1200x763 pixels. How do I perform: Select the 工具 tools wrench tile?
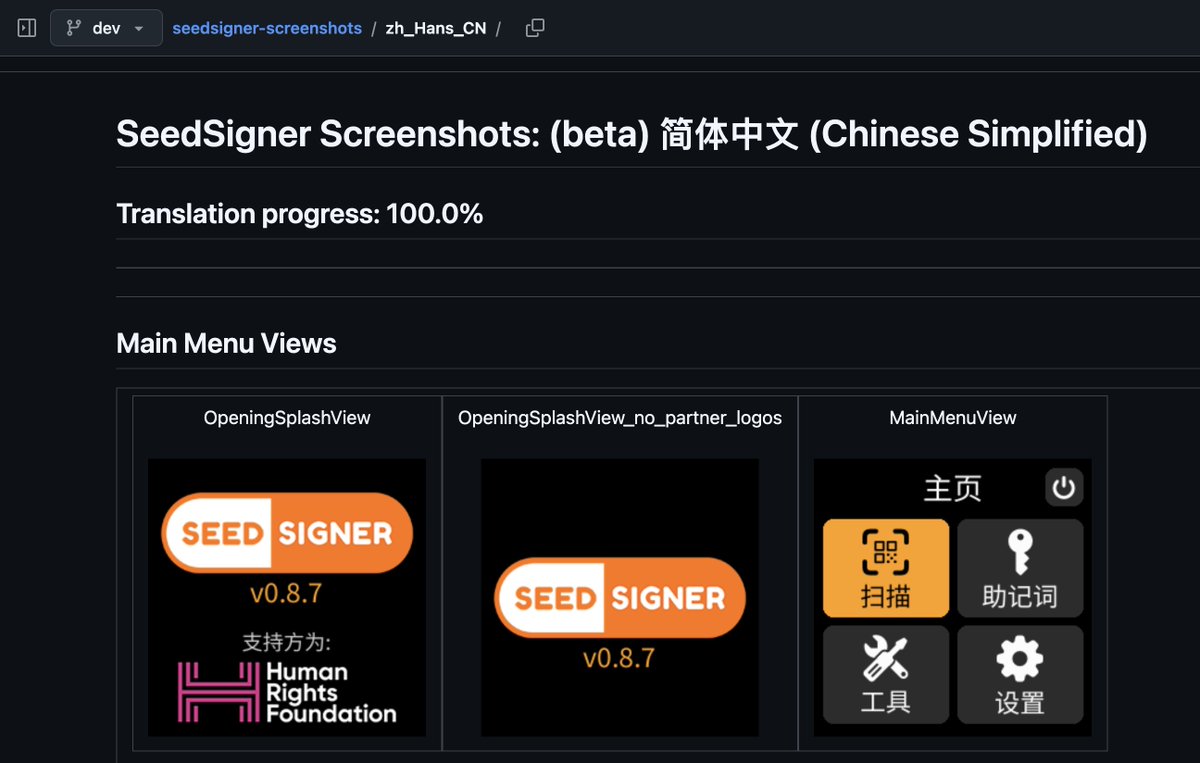pos(886,674)
